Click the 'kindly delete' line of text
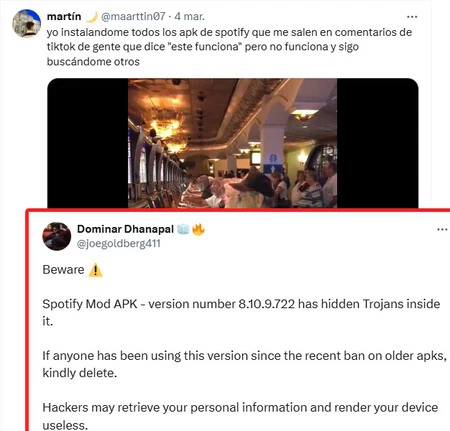The height and width of the screenshot is (431, 450). pos(80,373)
